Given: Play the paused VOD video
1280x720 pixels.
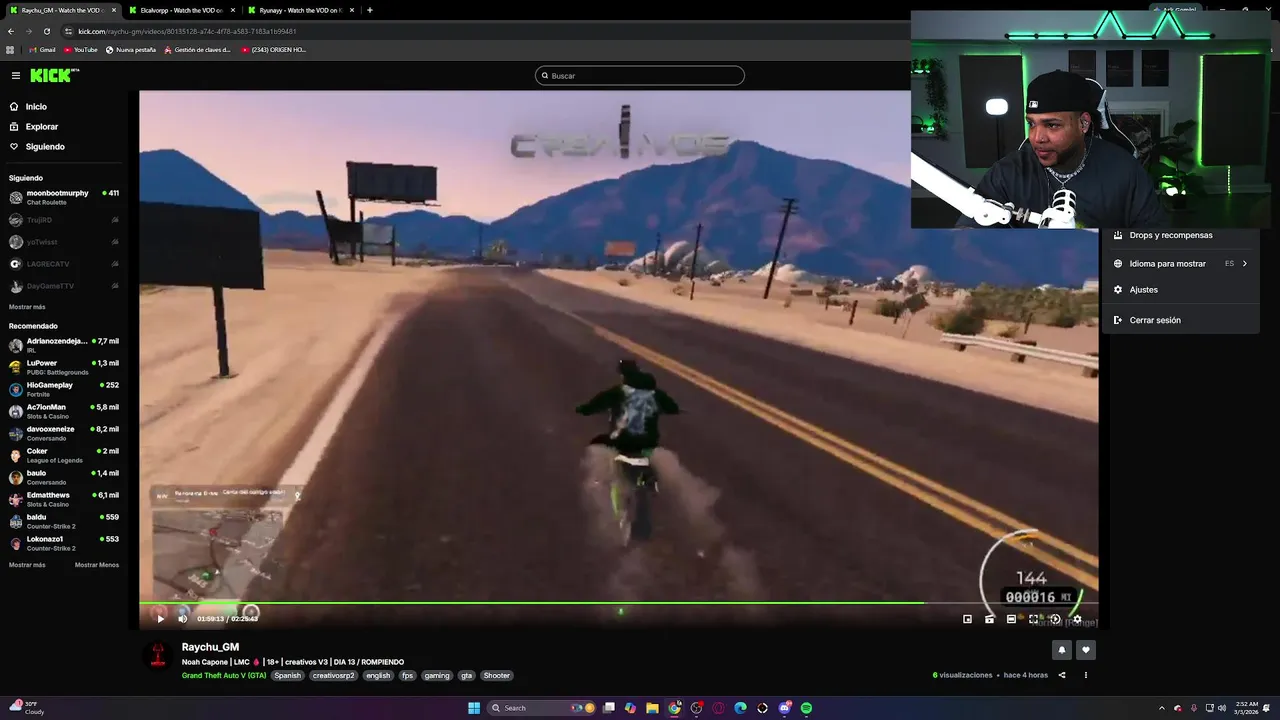Looking at the screenshot, I should (x=160, y=618).
